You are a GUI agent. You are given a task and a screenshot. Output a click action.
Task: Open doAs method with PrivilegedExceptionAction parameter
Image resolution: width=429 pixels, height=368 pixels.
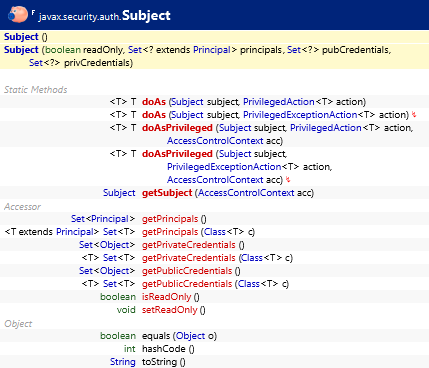pyautogui.click(x=154, y=115)
